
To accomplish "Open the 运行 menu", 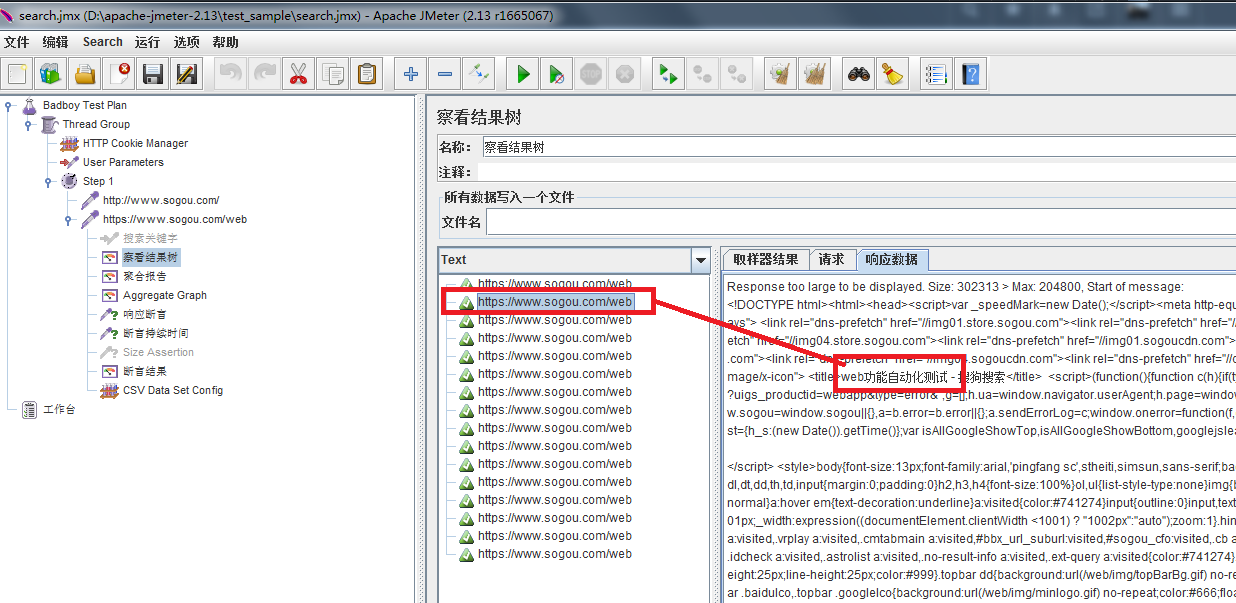I will pos(147,42).
